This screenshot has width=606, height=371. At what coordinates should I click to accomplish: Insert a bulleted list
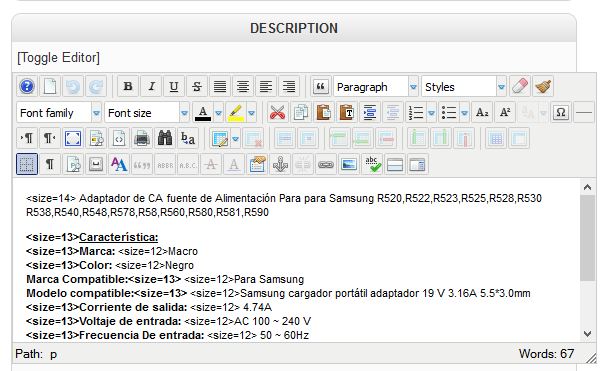click(x=449, y=113)
